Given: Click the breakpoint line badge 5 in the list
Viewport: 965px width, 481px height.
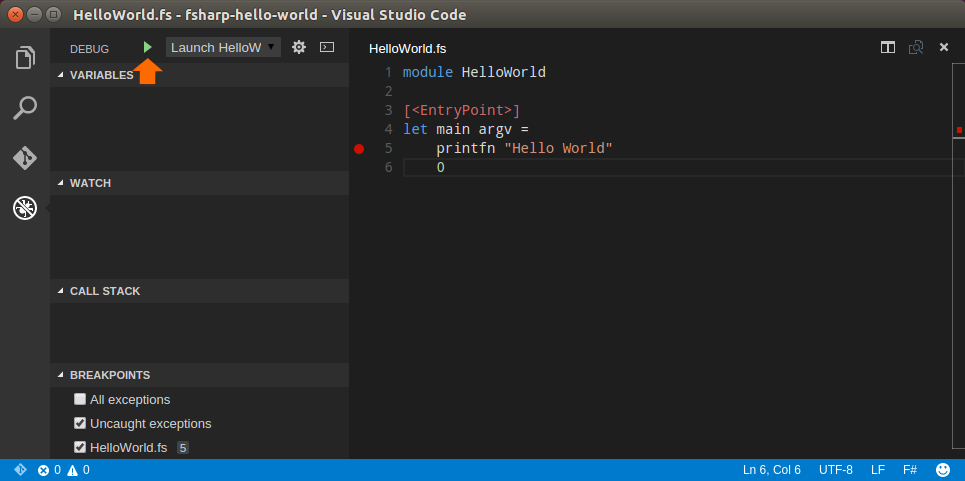Looking at the screenshot, I should (x=183, y=448).
